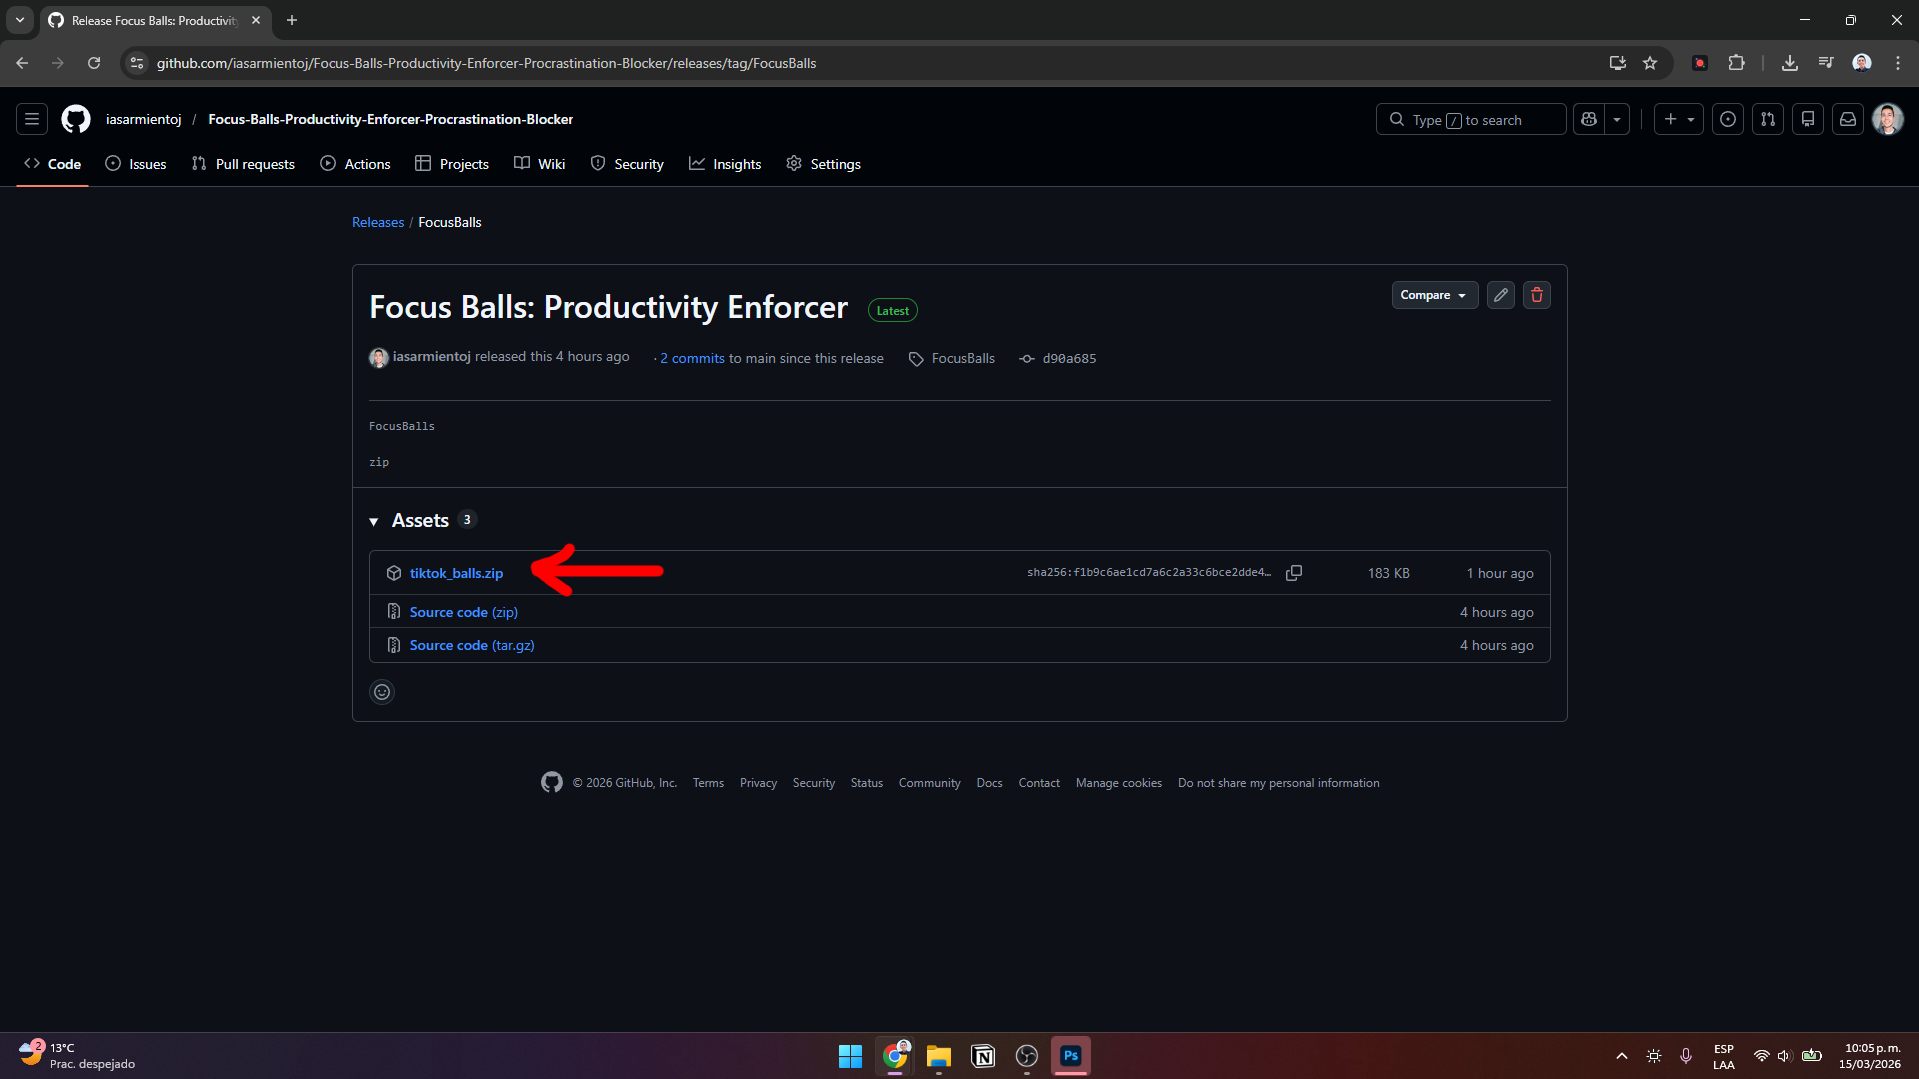Open the Compare dropdown

1434,295
